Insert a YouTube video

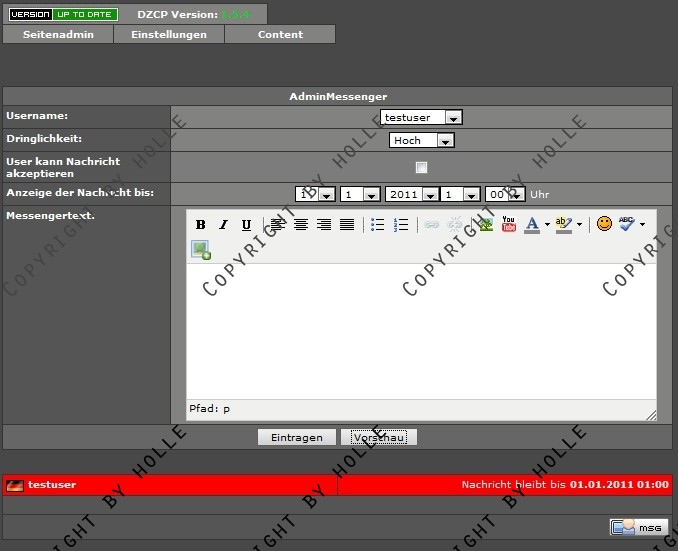[x=509, y=224]
